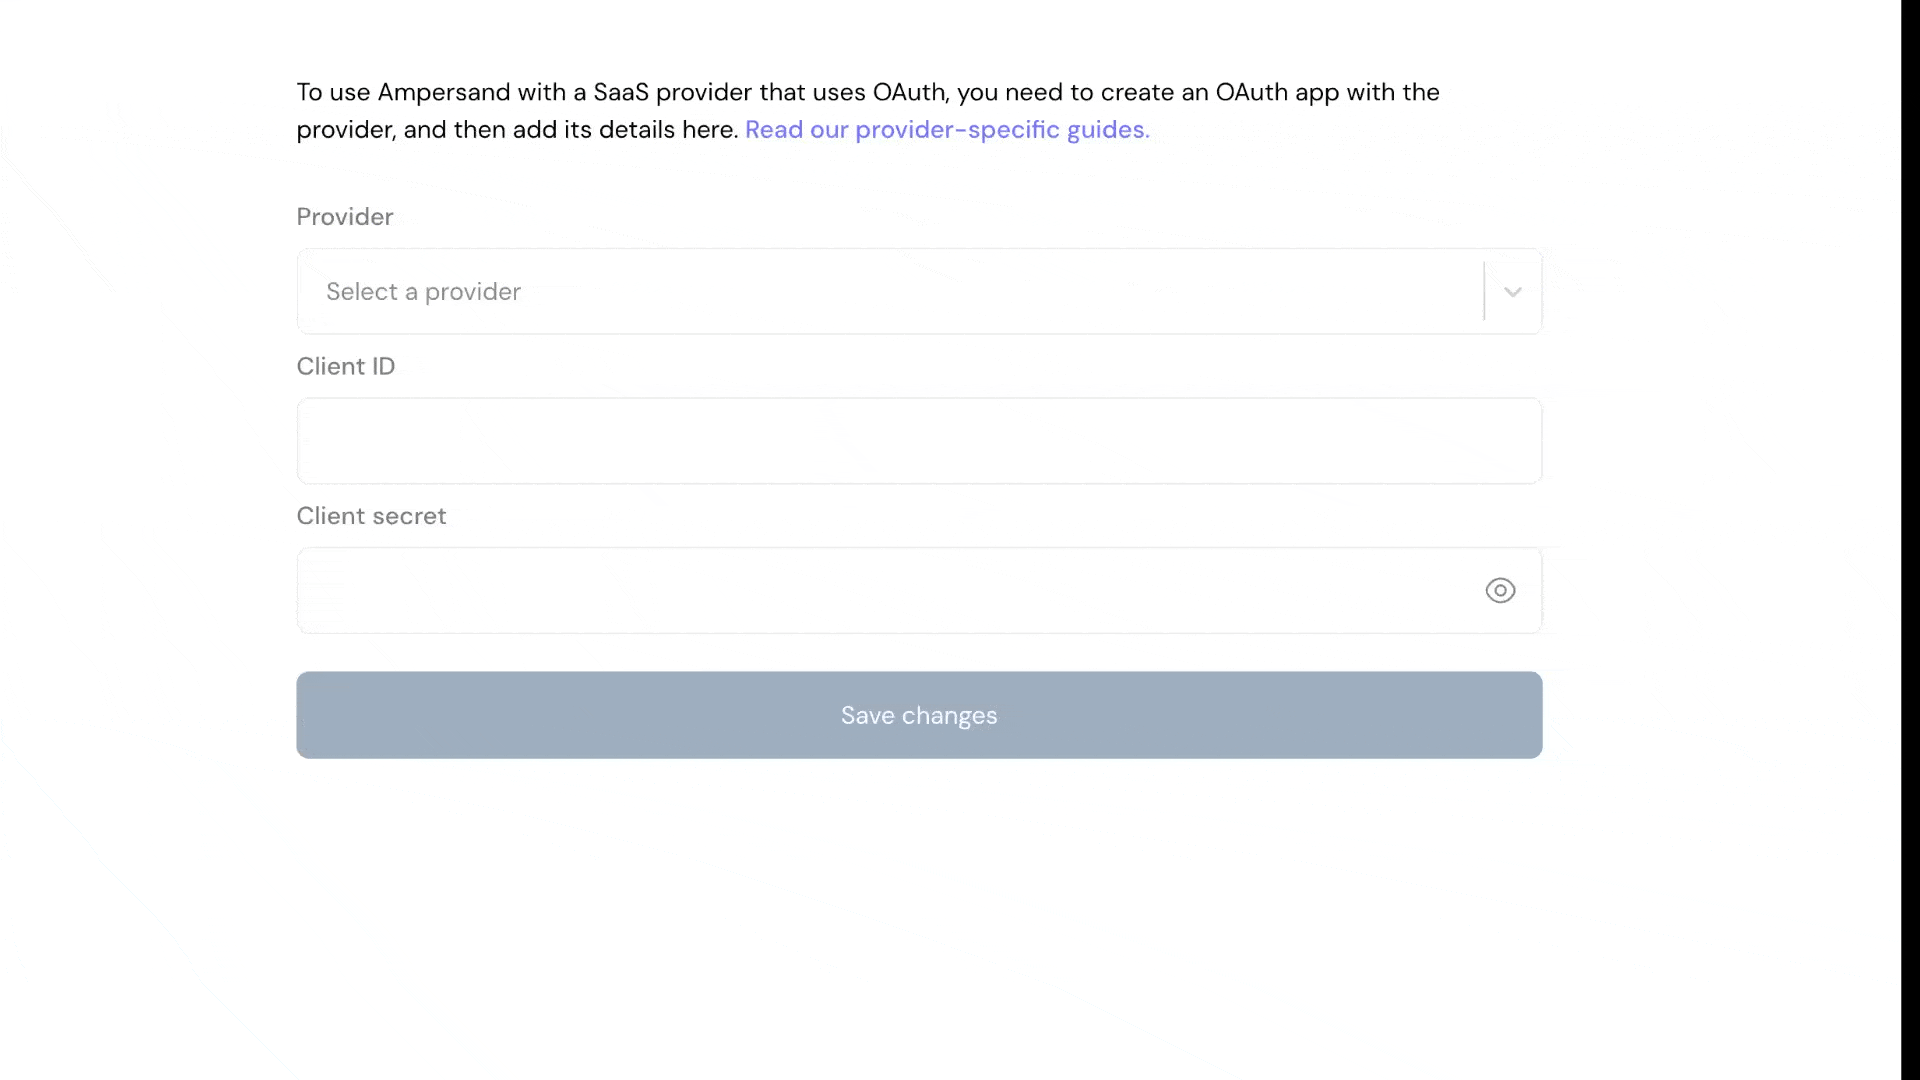Click the OAuth instructions paragraph text
The width and height of the screenshot is (1920, 1080).
[x=868, y=111]
